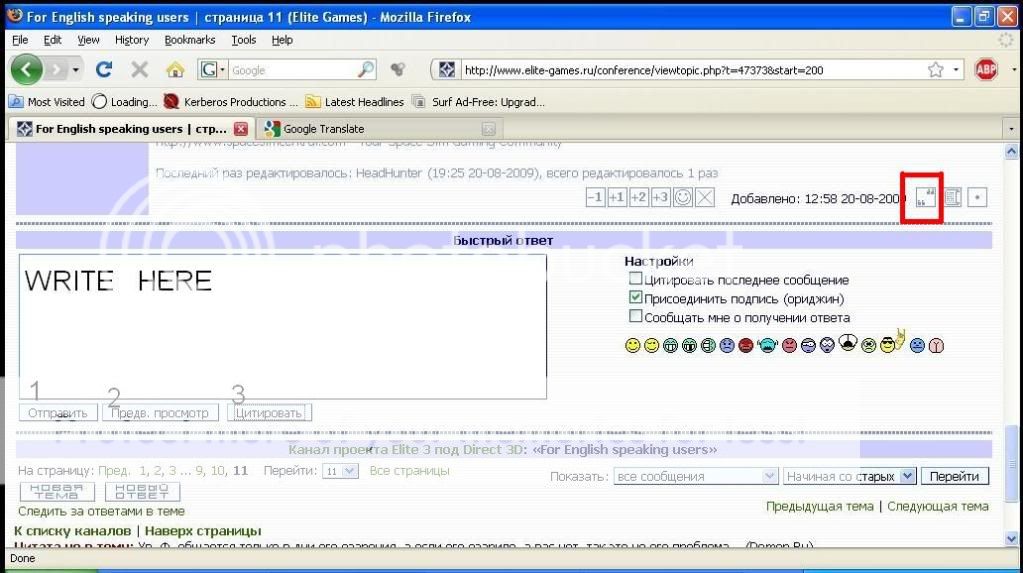Click the Firefox reload page icon
The height and width of the screenshot is (573, 1023).
(103, 70)
